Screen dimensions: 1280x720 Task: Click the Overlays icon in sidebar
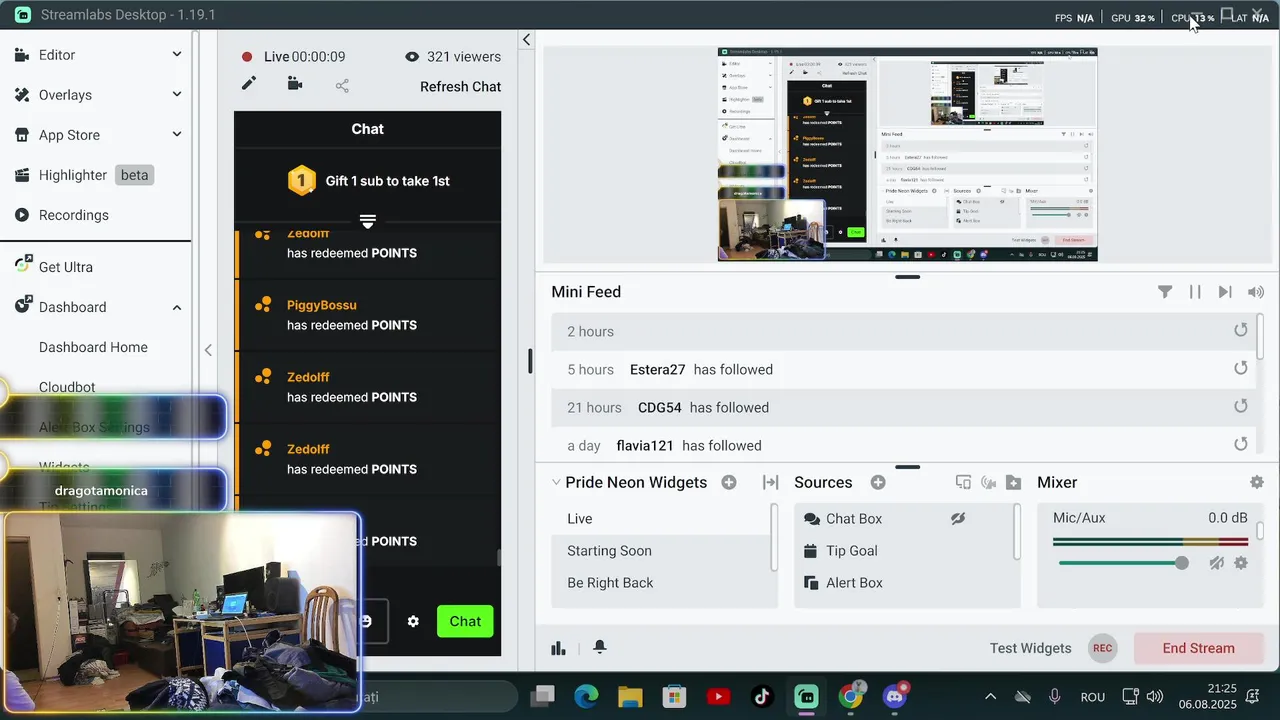[22, 95]
